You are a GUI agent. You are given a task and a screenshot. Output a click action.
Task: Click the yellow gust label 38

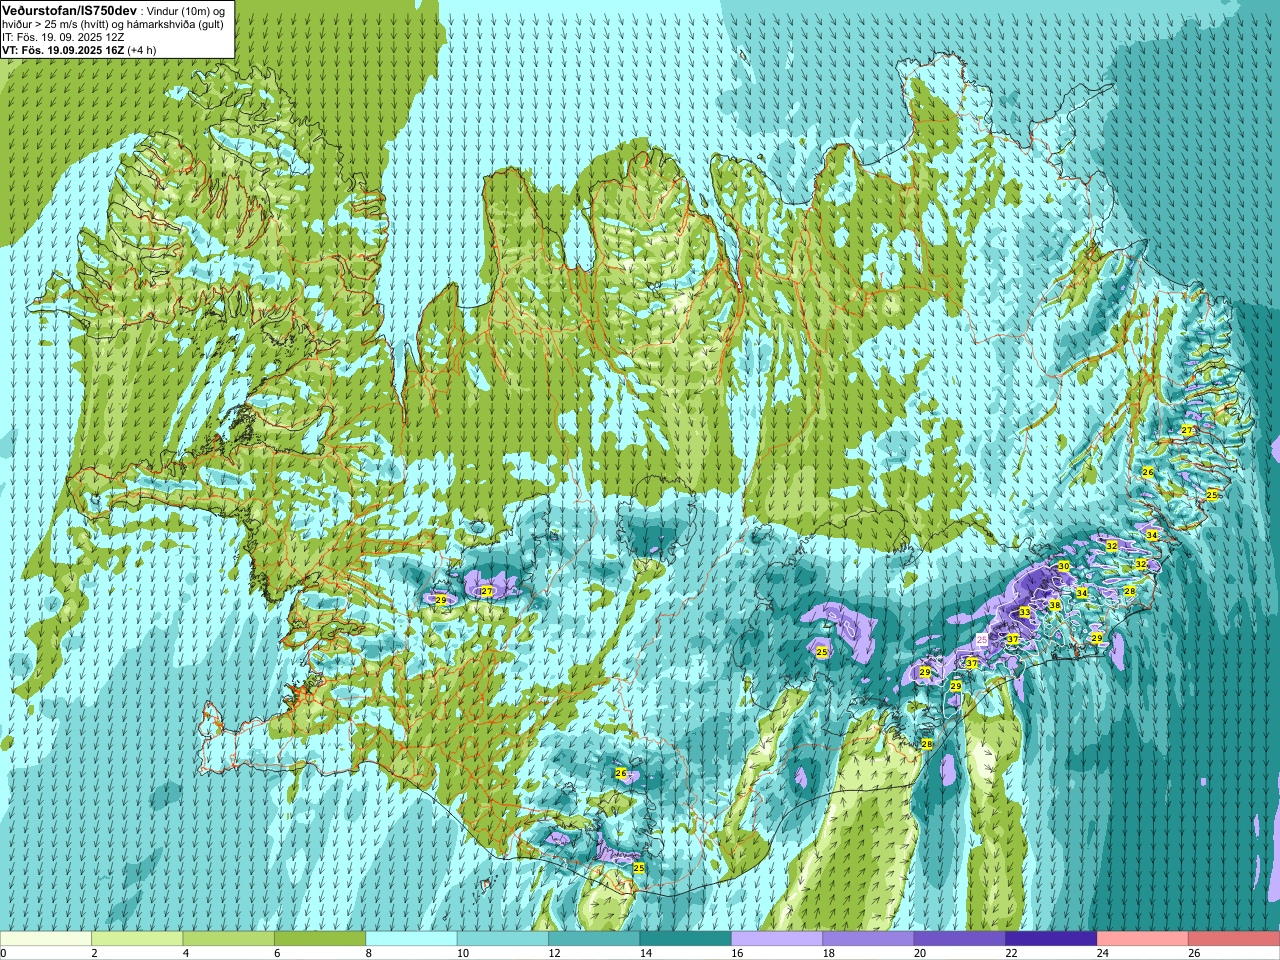pyautogui.click(x=1054, y=605)
